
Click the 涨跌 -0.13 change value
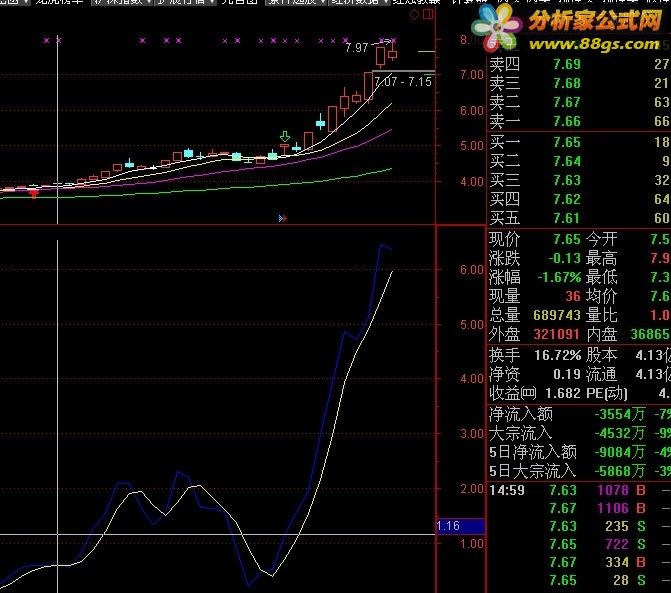point(564,258)
